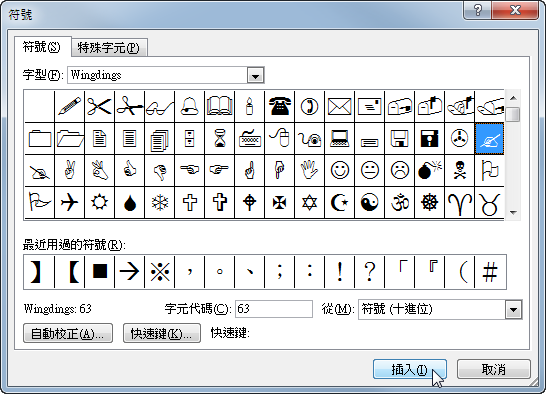The height and width of the screenshot is (394, 546).
Task: Pick the water droplet symbol
Action: pyautogui.click(x=130, y=202)
